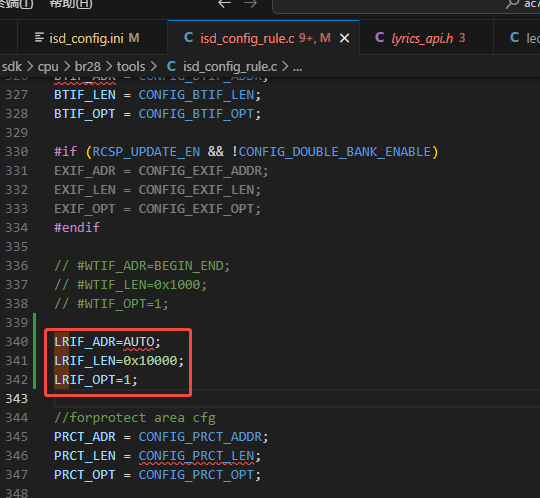Click the breadcrumb ellipsis symbol

click(x=298, y=67)
